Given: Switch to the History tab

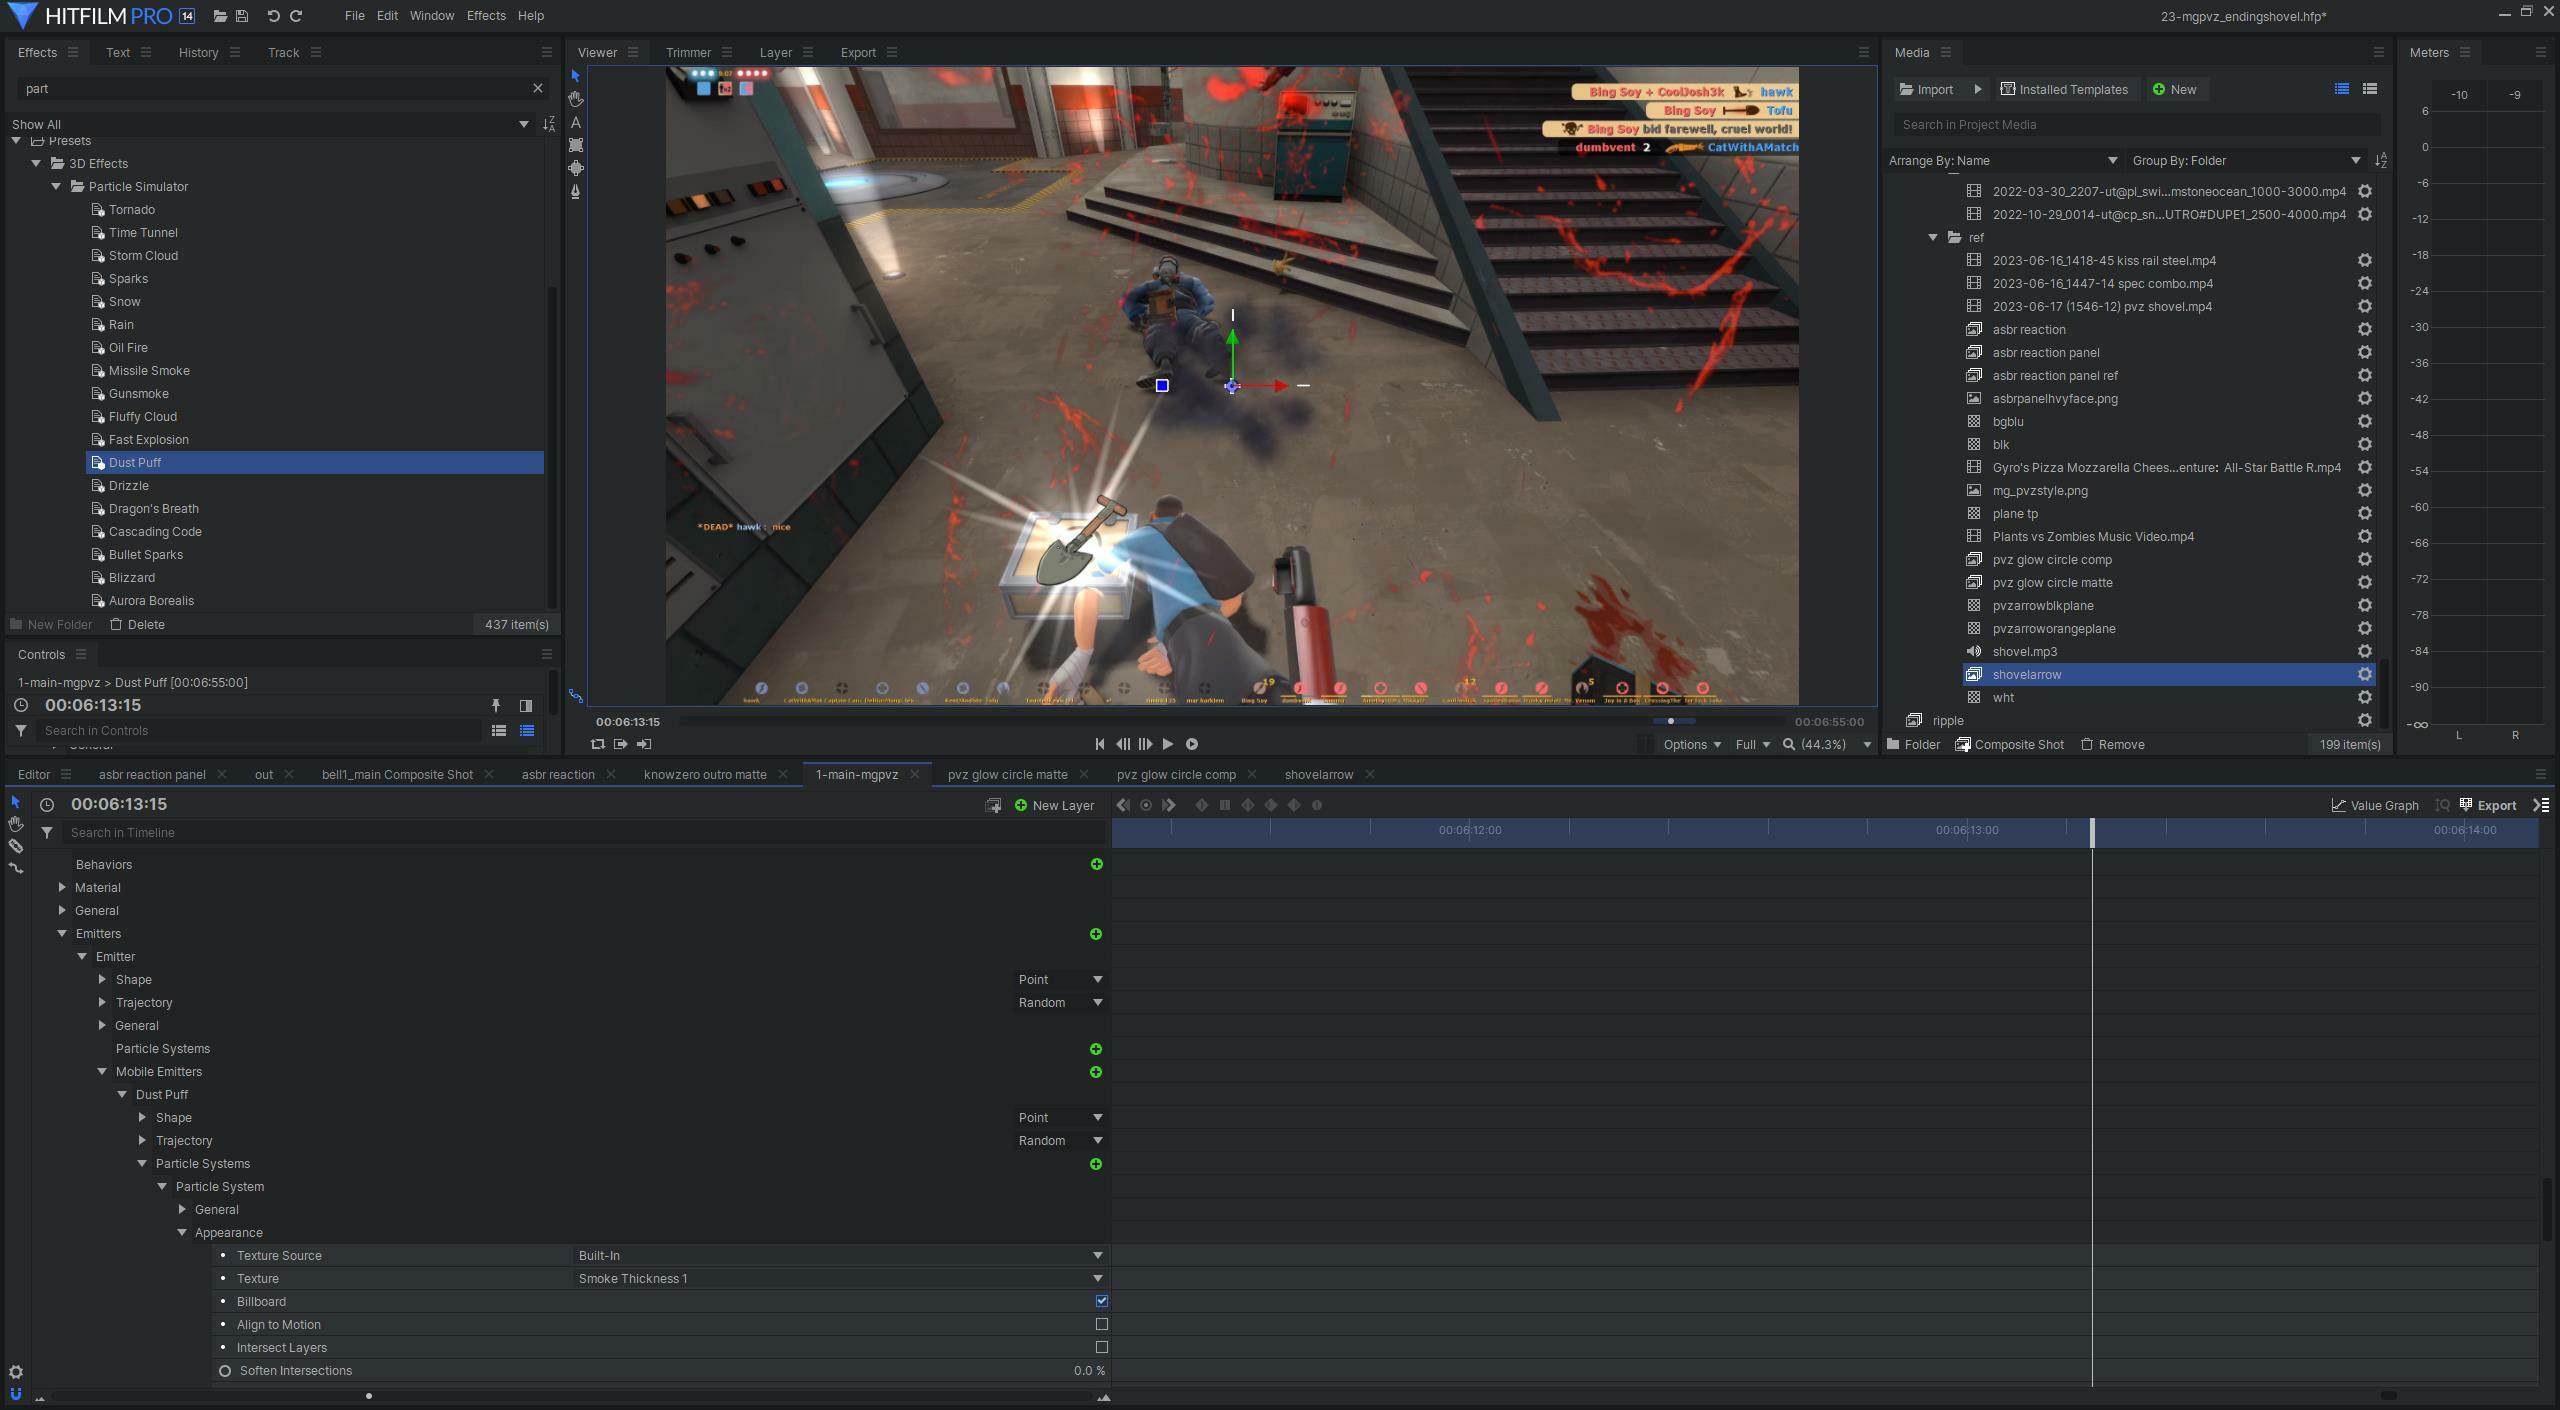Looking at the screenshot, I should 198,53.
